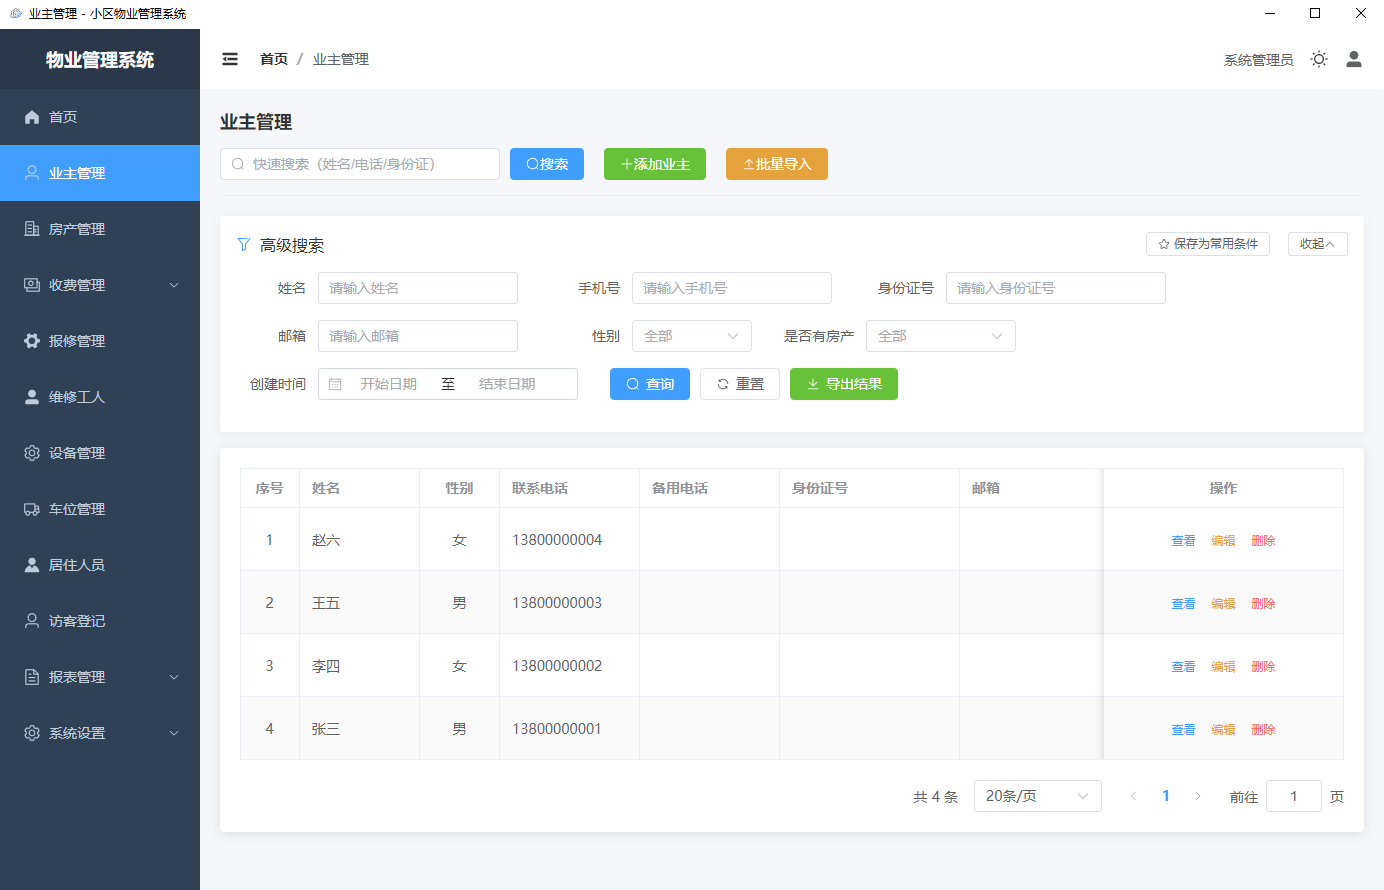Open the 性别 dropdown
The image size is (1384, 890).
[x=691, y=336]
